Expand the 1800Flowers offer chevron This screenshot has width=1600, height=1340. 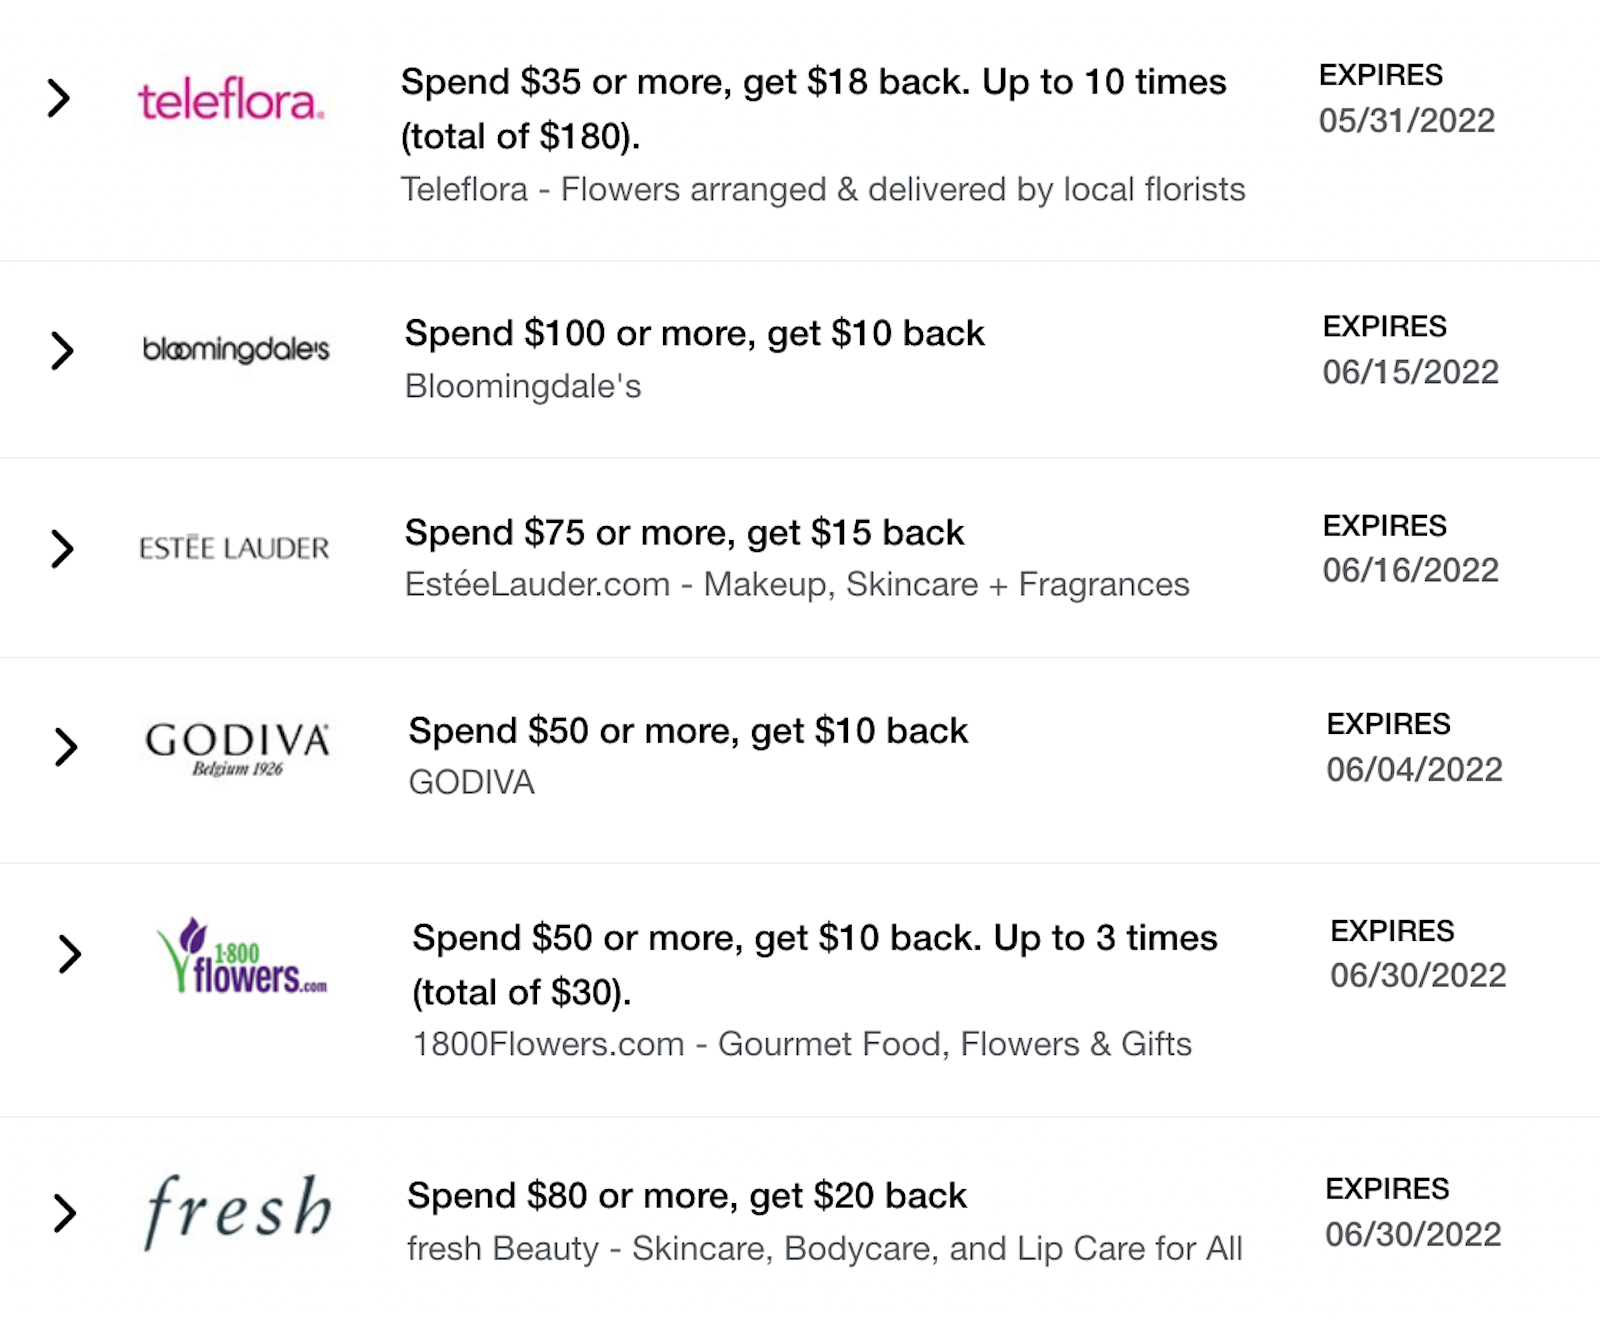pyautogui.click(x=69, y=954)
